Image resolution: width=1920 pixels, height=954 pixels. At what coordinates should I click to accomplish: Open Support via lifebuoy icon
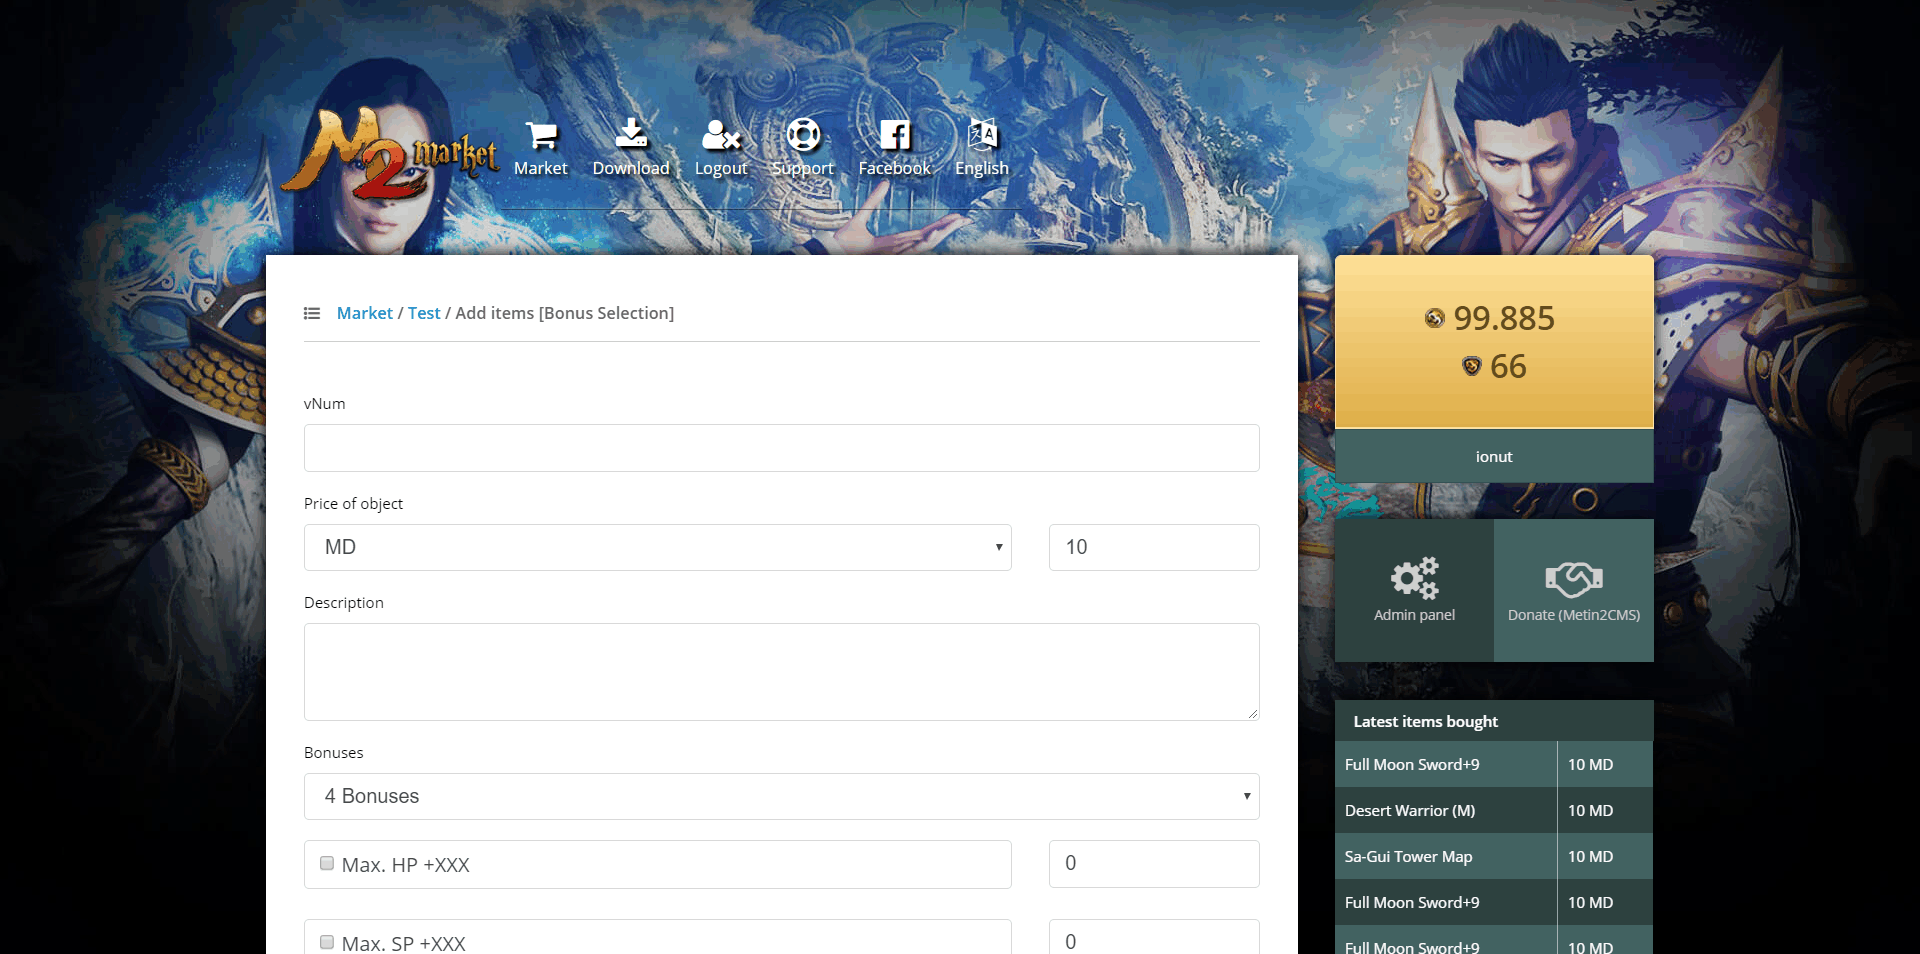(803, 135)
